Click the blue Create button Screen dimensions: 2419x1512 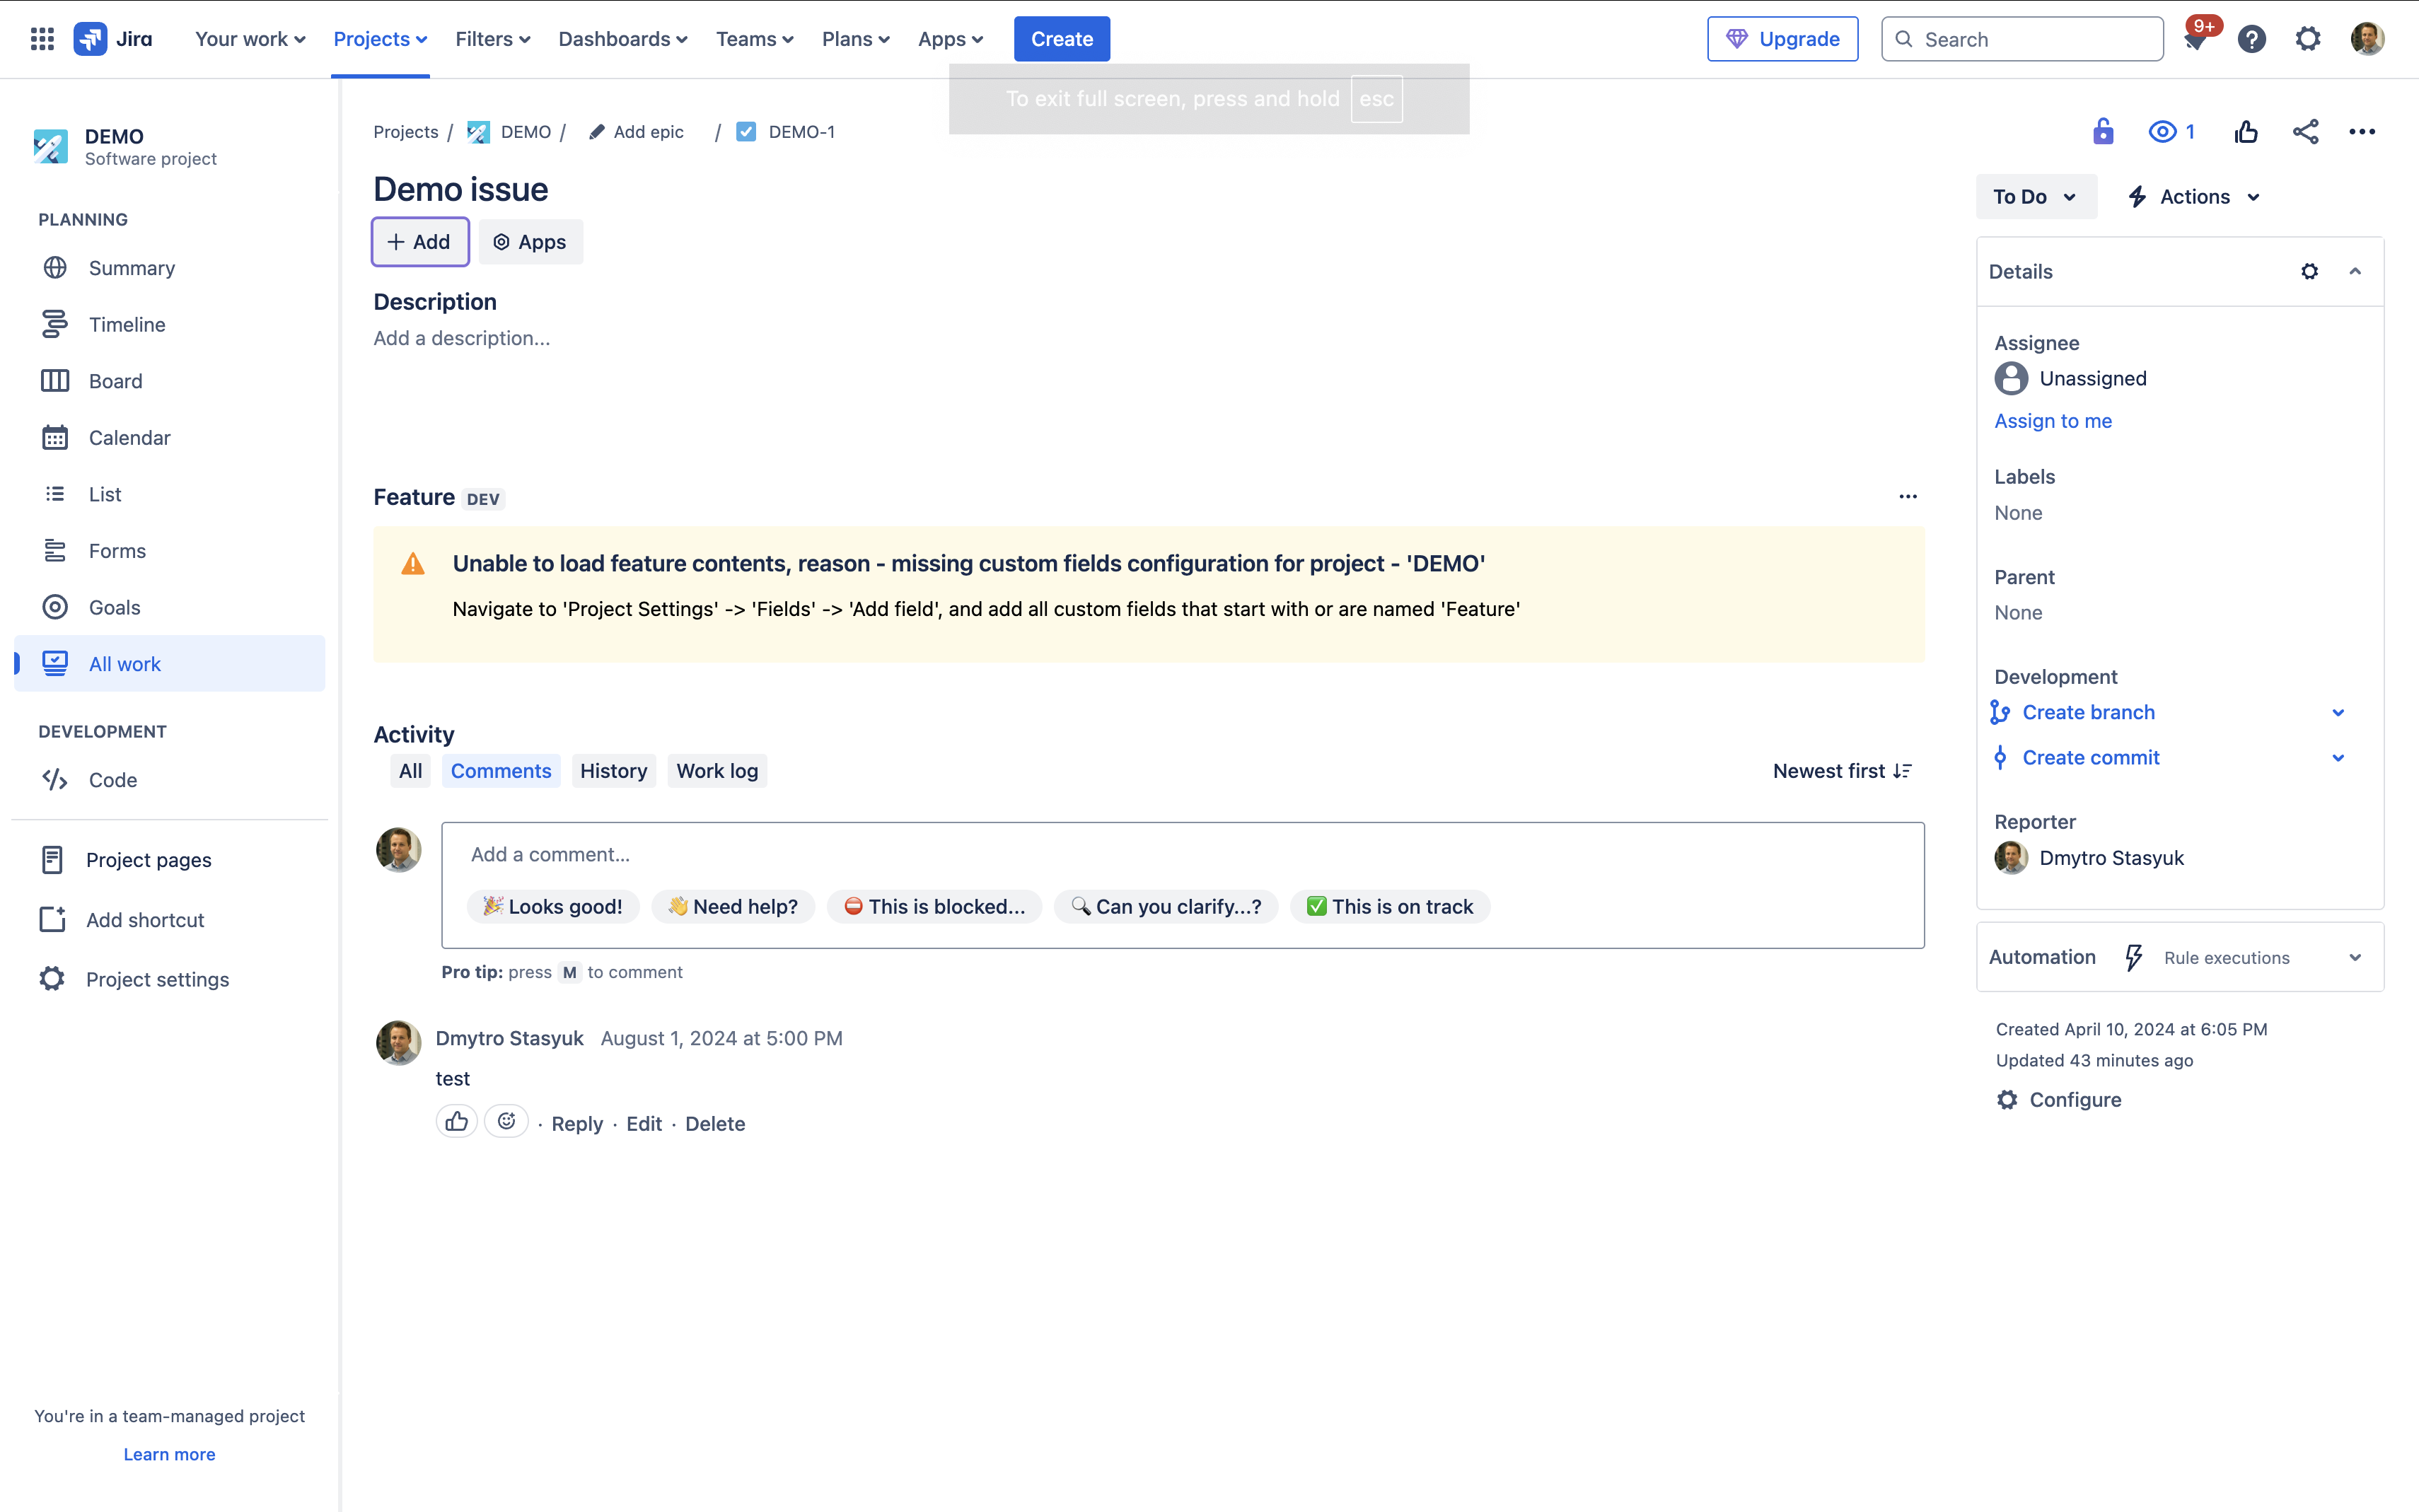point(1062,39)
